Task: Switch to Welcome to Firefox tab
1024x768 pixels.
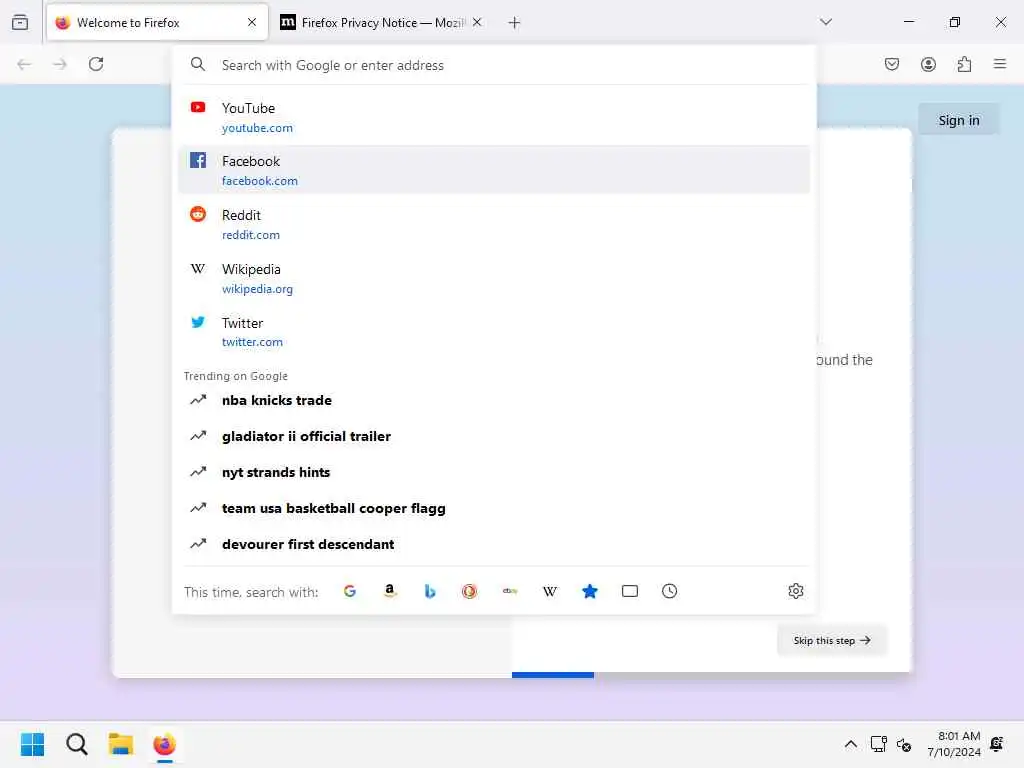Action: [157, 22]
